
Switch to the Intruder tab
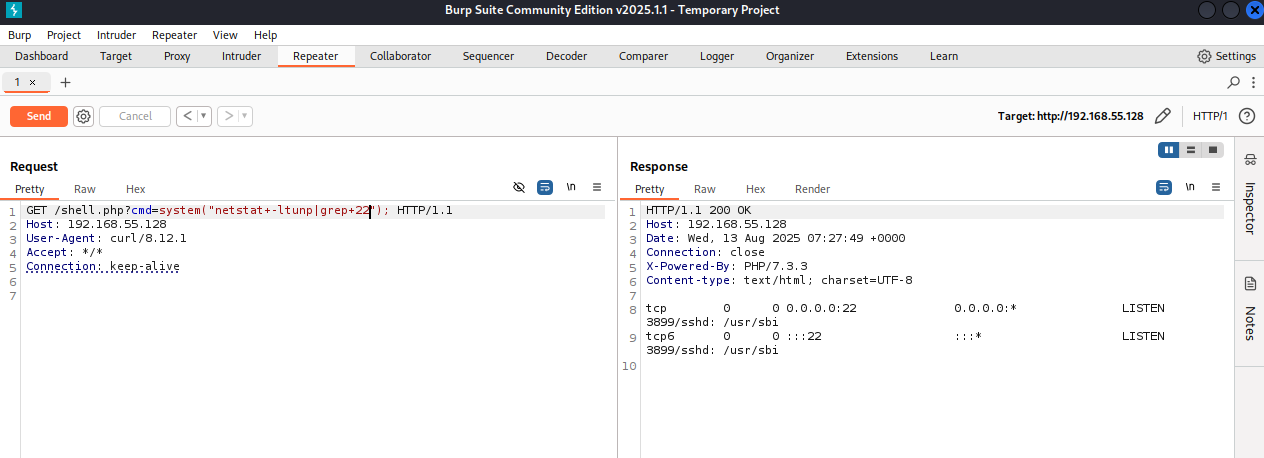[241, 56]
